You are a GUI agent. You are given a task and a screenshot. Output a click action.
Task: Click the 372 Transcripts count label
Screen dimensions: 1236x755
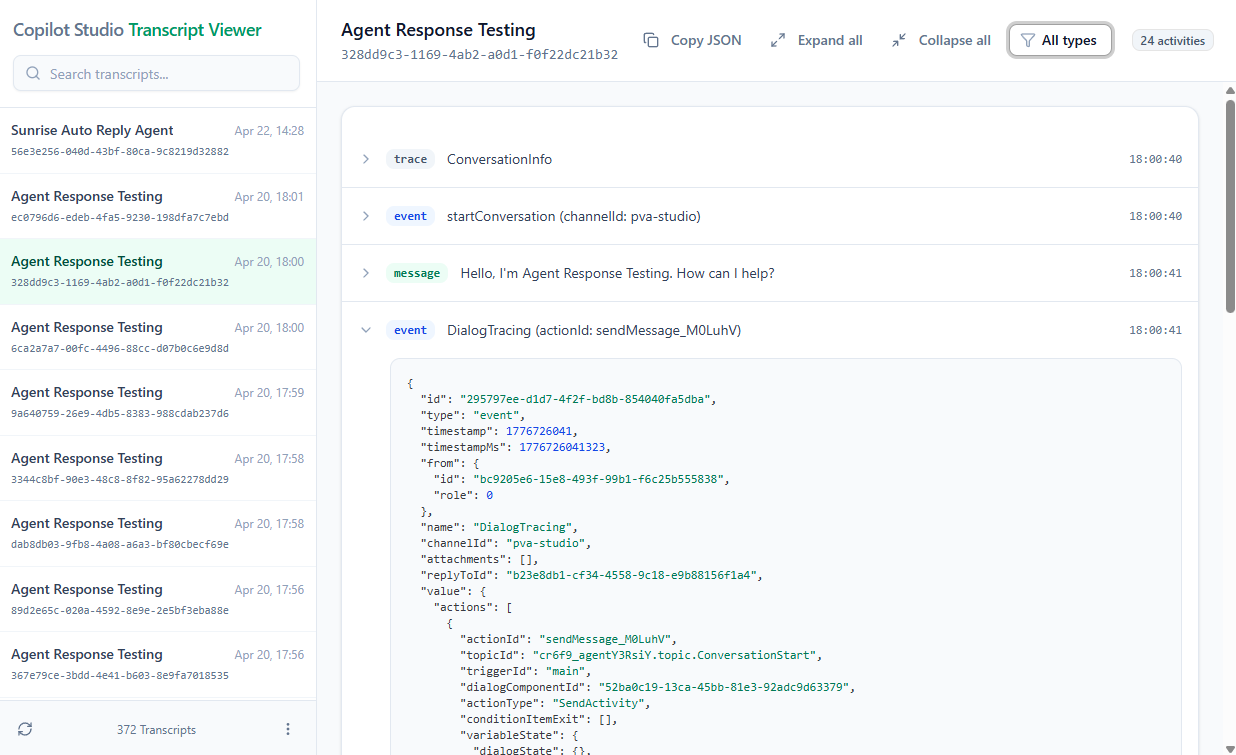click(x=156, y=730)
